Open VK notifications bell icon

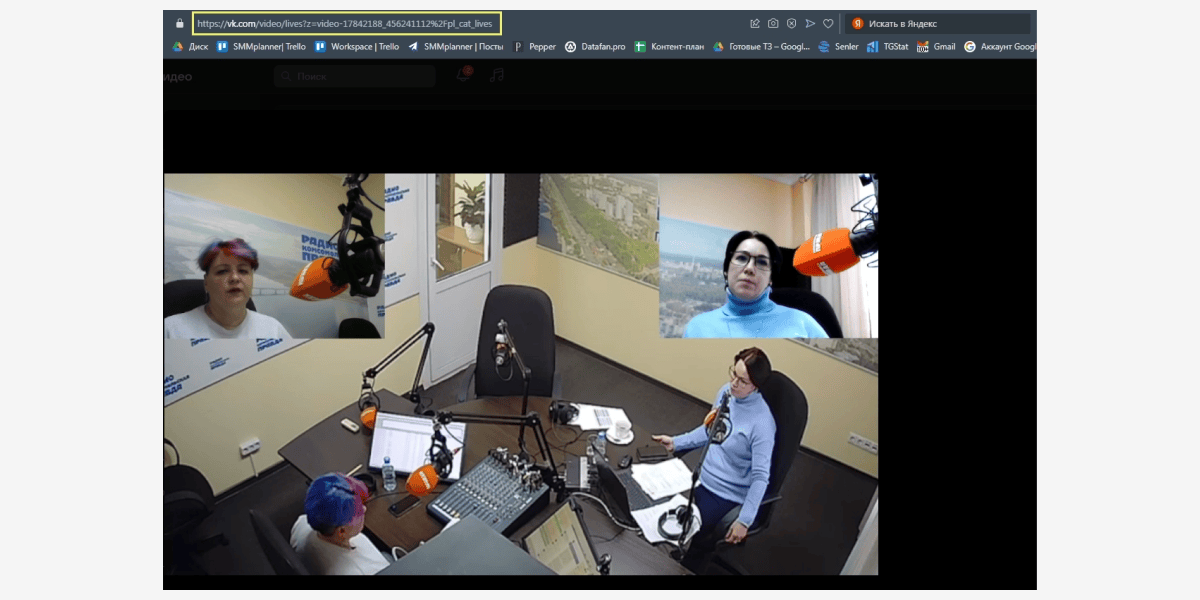463,76
